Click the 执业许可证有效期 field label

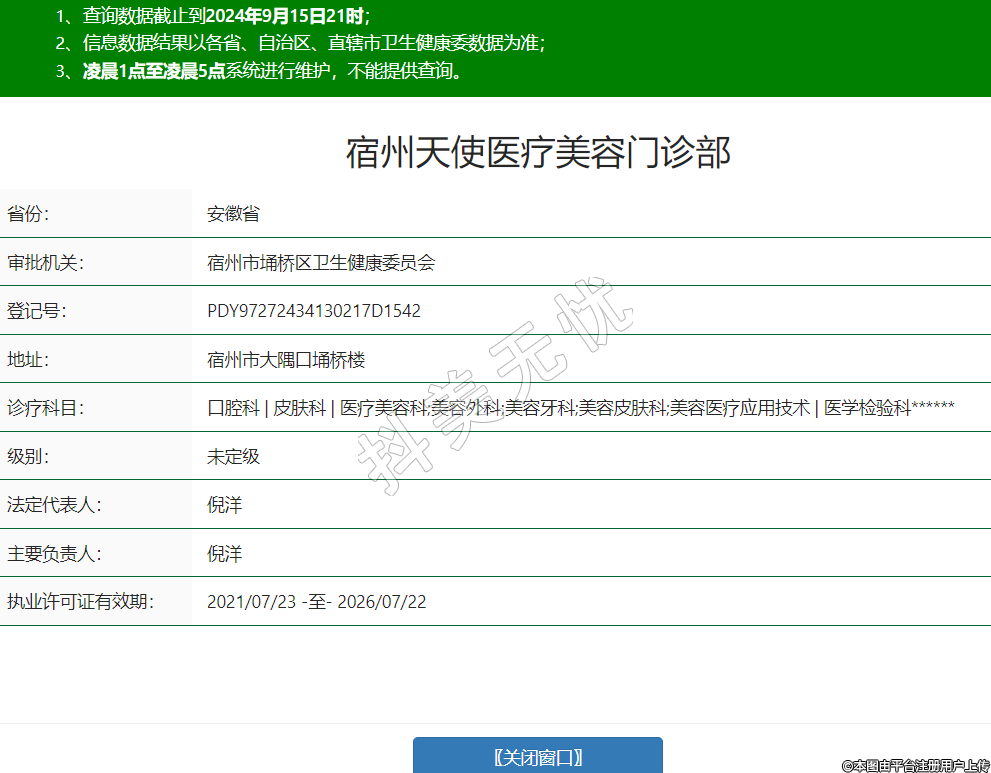pos(80,602)
